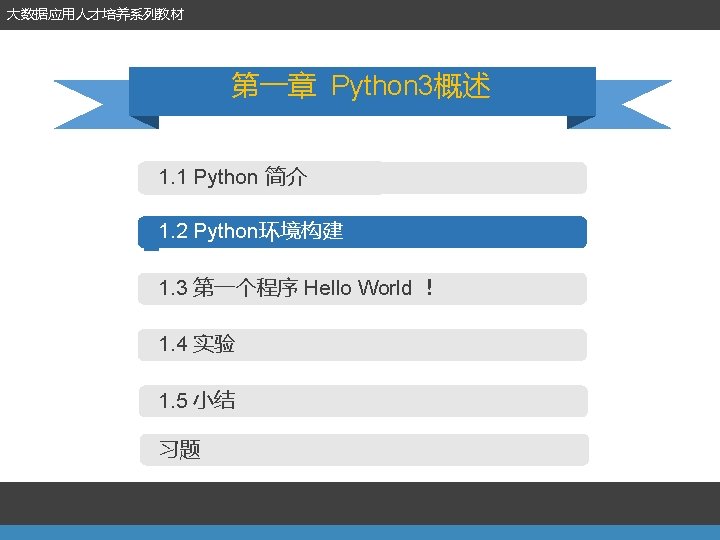Open 1.3 第一个程序 Hello World item
720x540 pixels.
click(x=362, y=289)
